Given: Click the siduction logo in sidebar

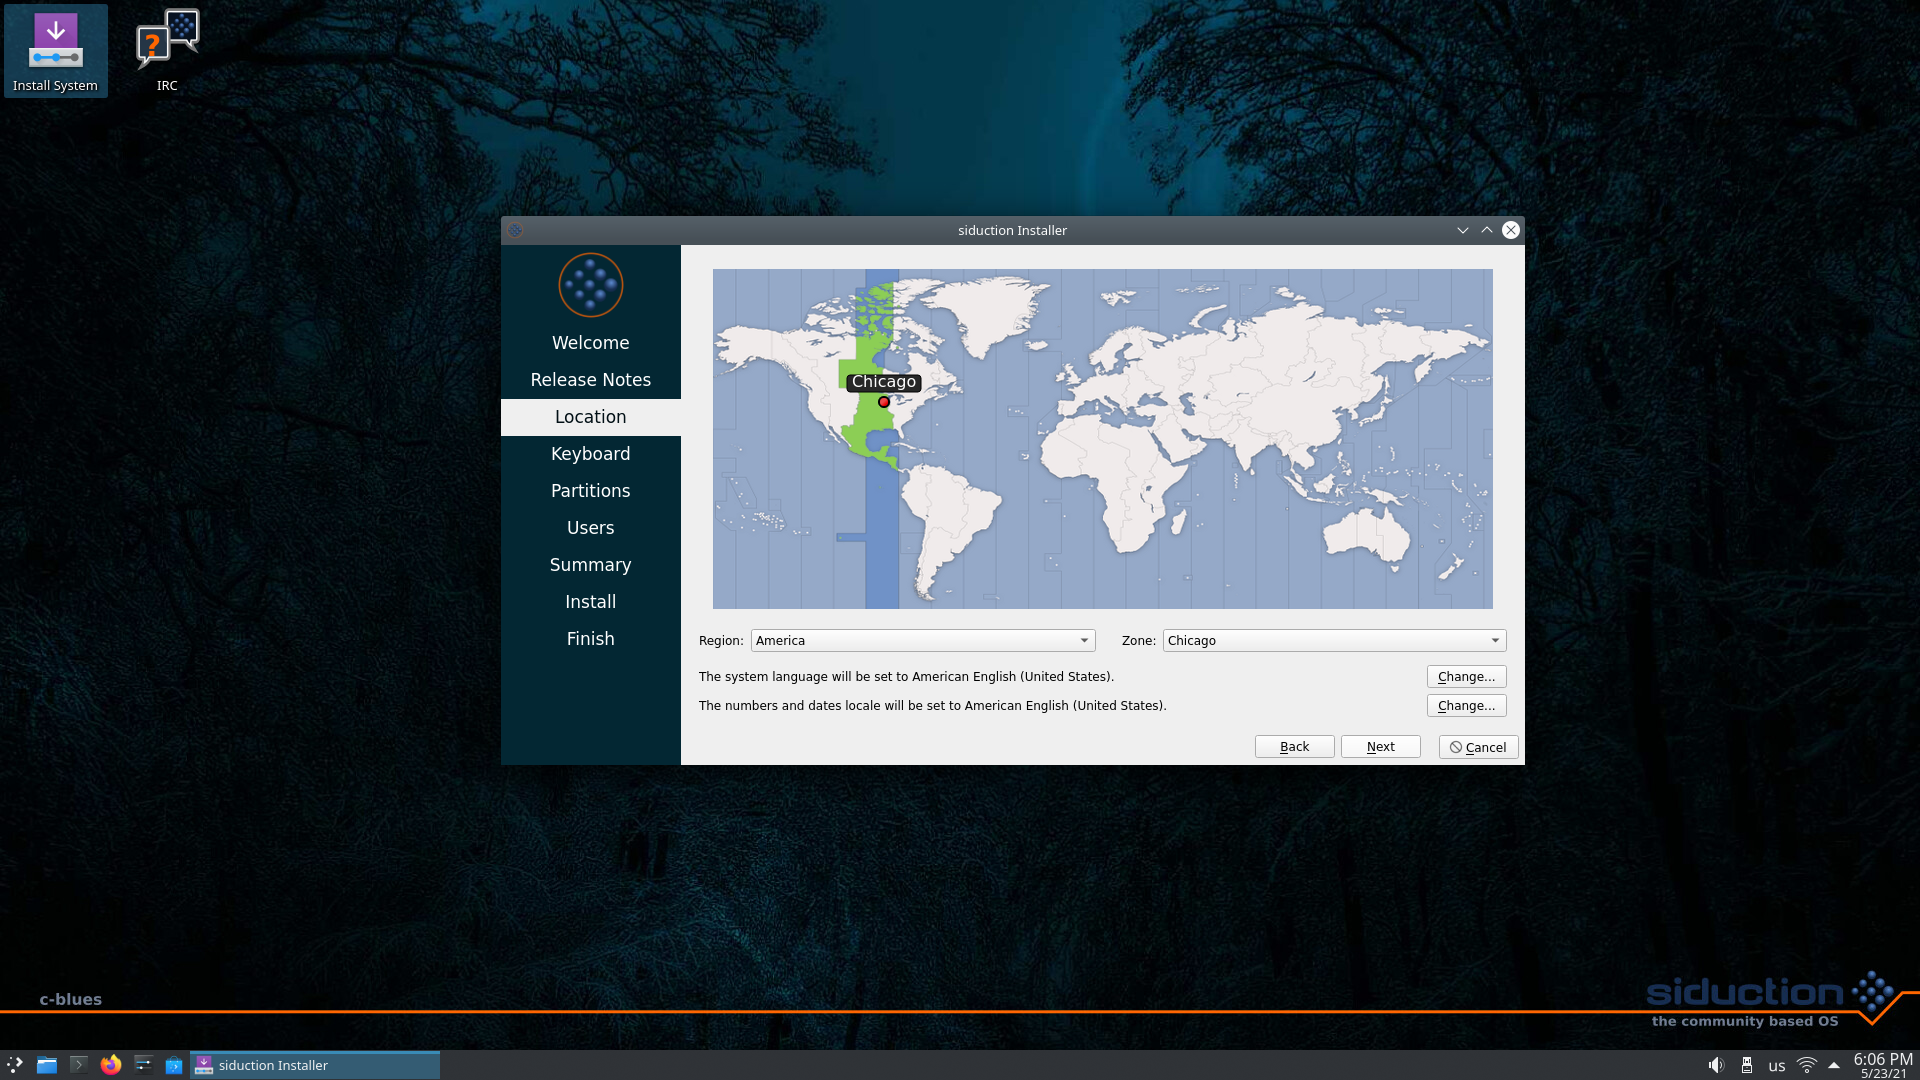Looking at the screenshot, I should coord(591,285).
